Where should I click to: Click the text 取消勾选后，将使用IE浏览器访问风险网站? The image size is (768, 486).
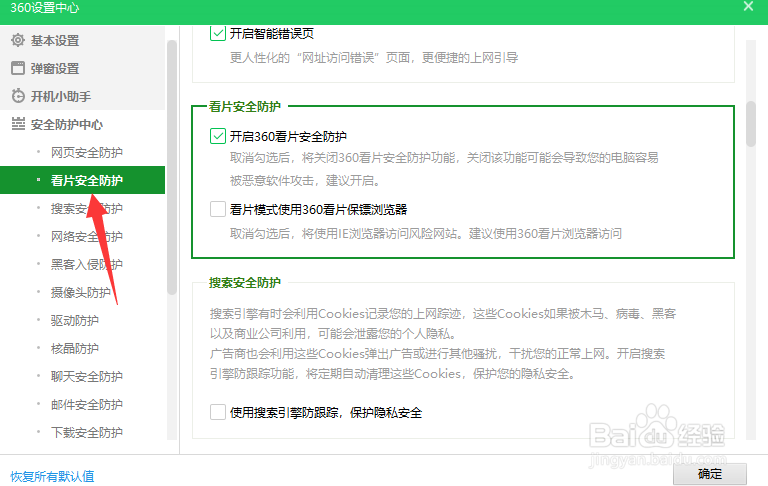426,233
